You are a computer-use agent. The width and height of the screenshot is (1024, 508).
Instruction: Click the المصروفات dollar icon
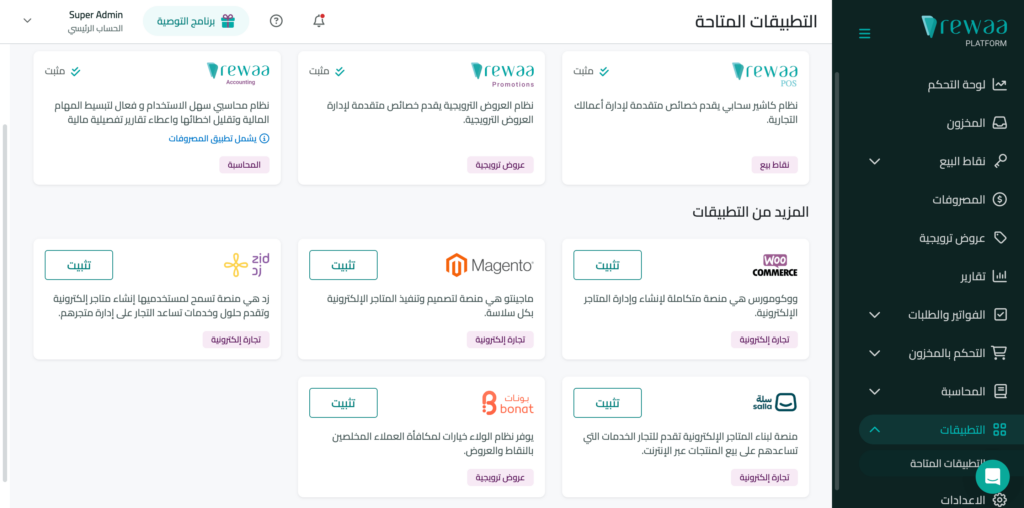(x=999, y=200)
